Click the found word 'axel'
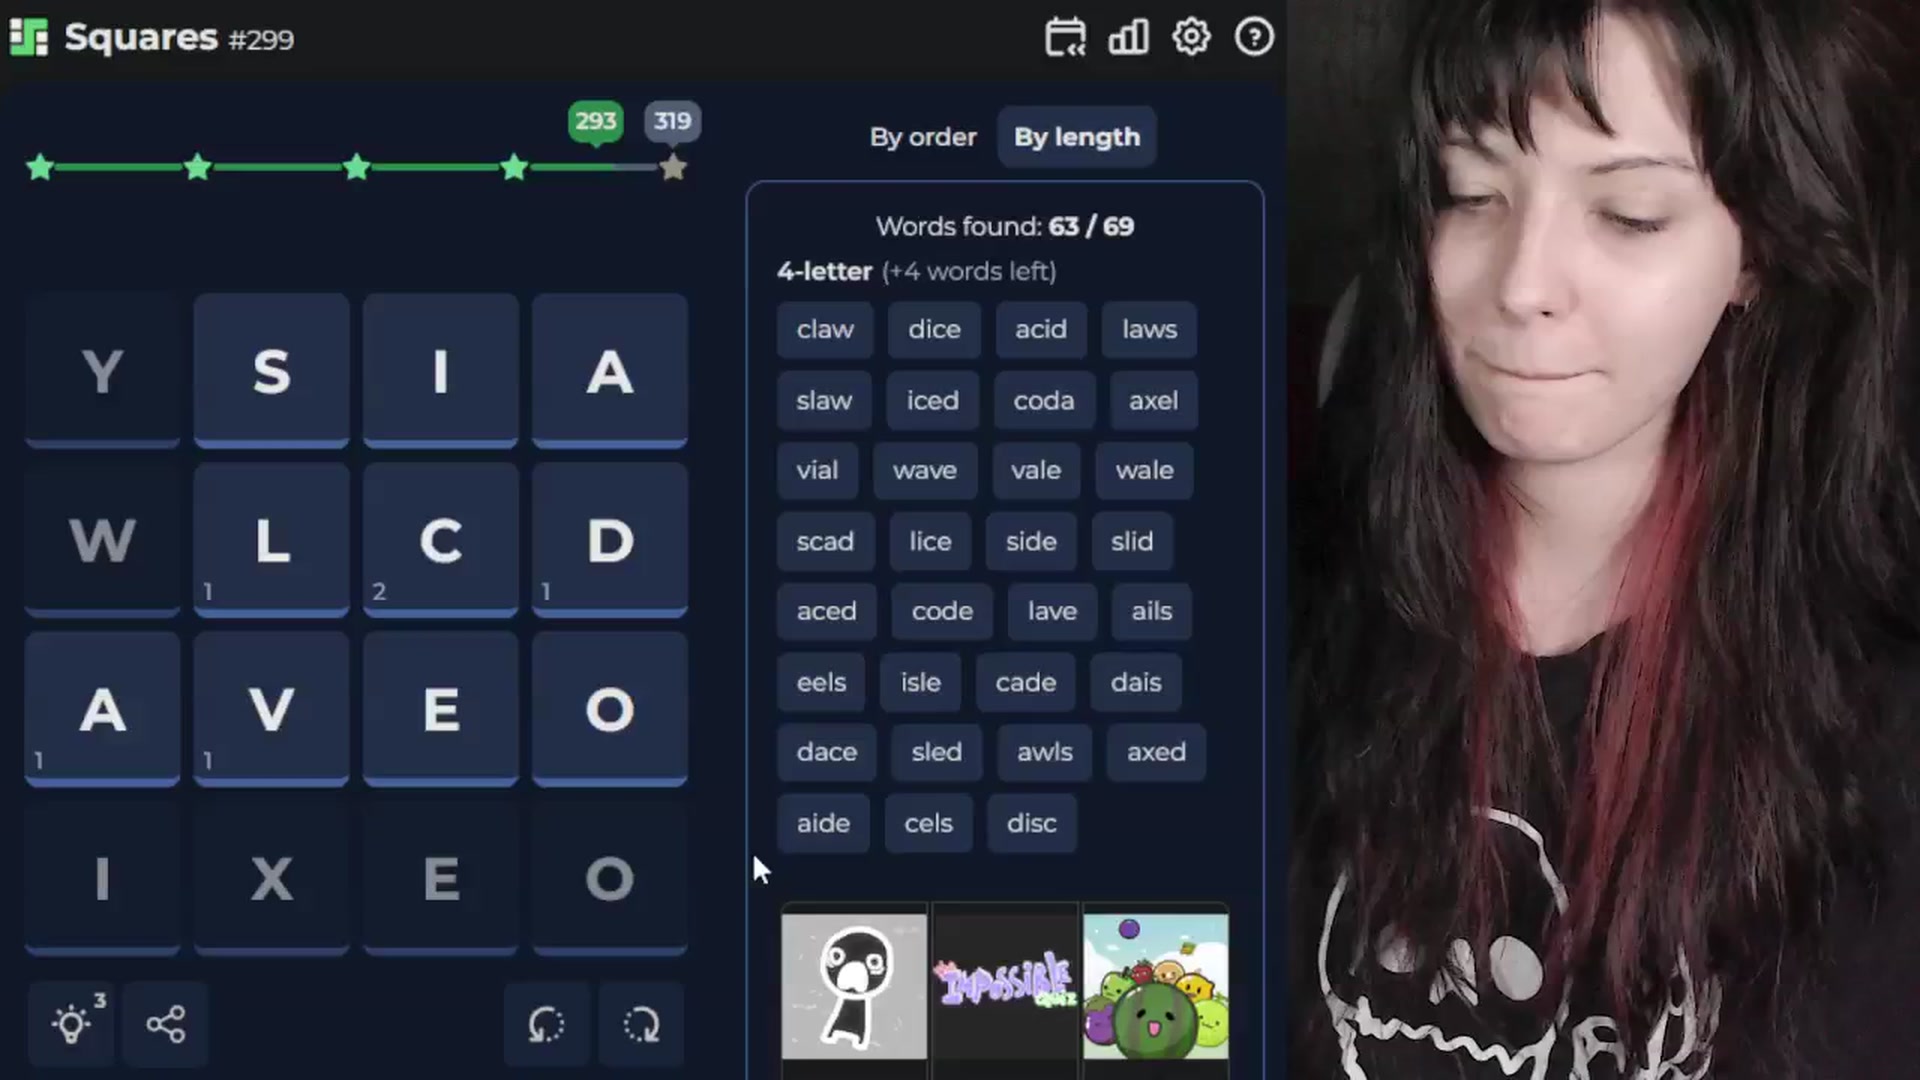Screen dimensions: 1920x1080 [1153, 401]
